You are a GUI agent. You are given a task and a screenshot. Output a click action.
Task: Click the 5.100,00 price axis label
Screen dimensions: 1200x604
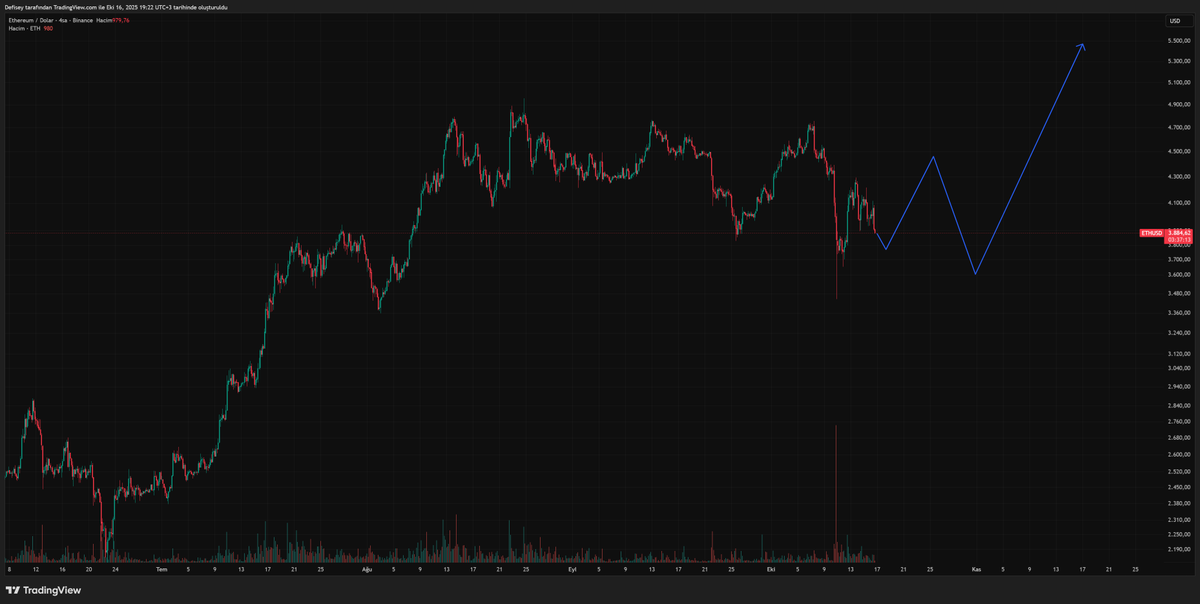click(1178, 82)
